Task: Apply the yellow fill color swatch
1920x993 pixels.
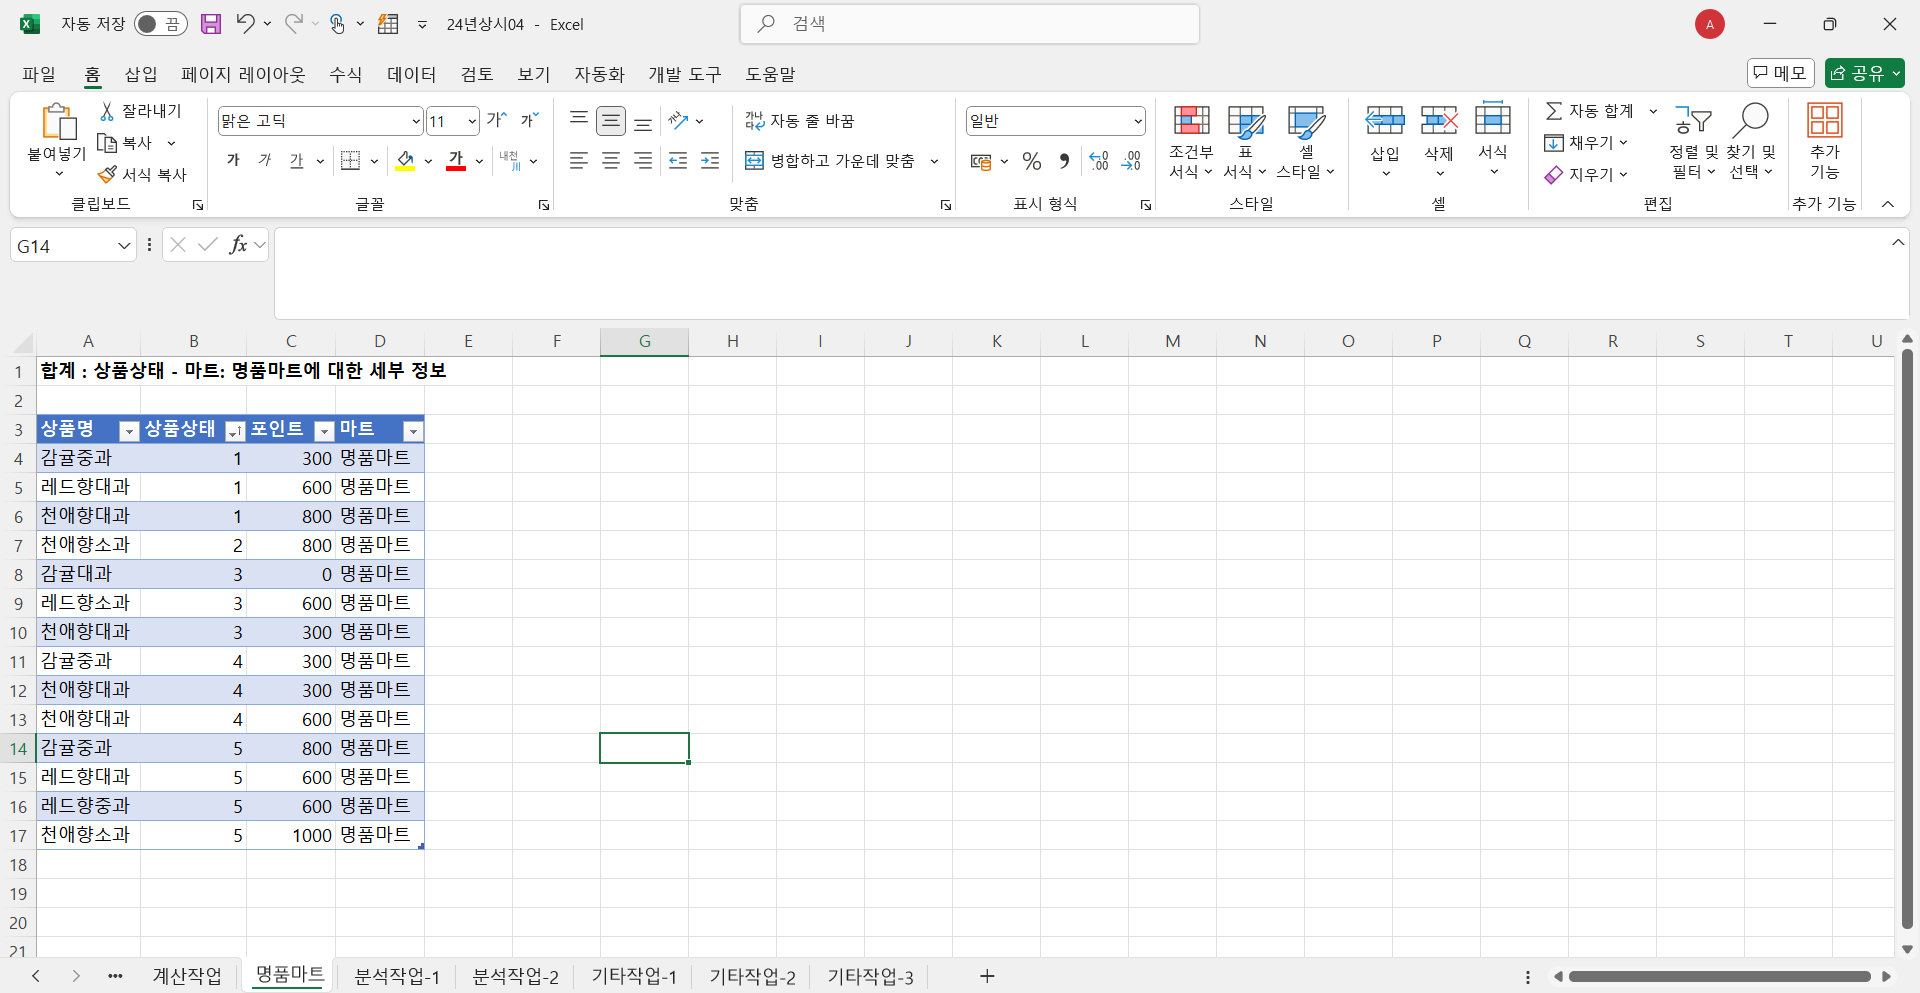Action: click(x=405, y=161)
